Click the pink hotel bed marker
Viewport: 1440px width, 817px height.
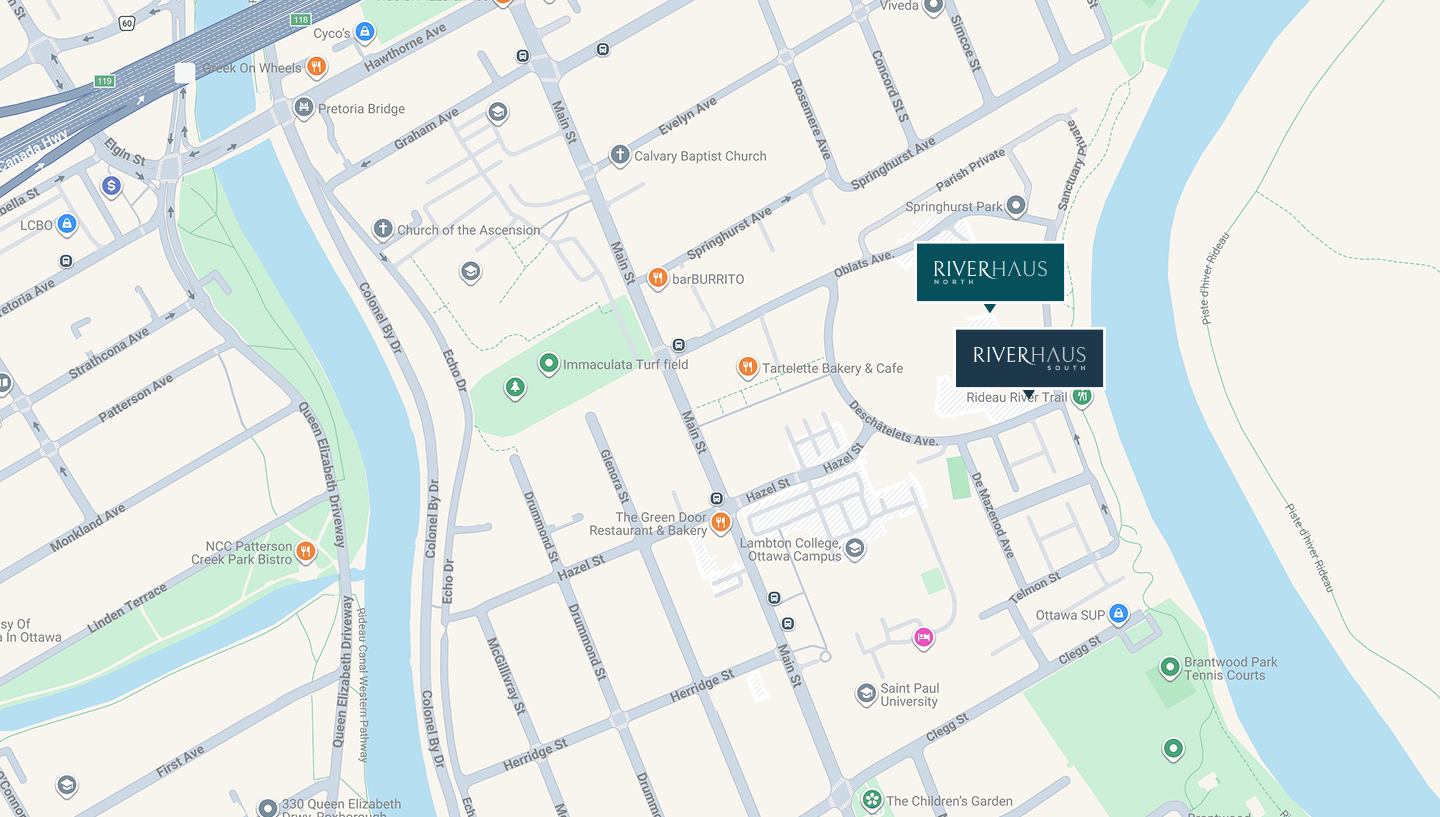pos(923,637)
